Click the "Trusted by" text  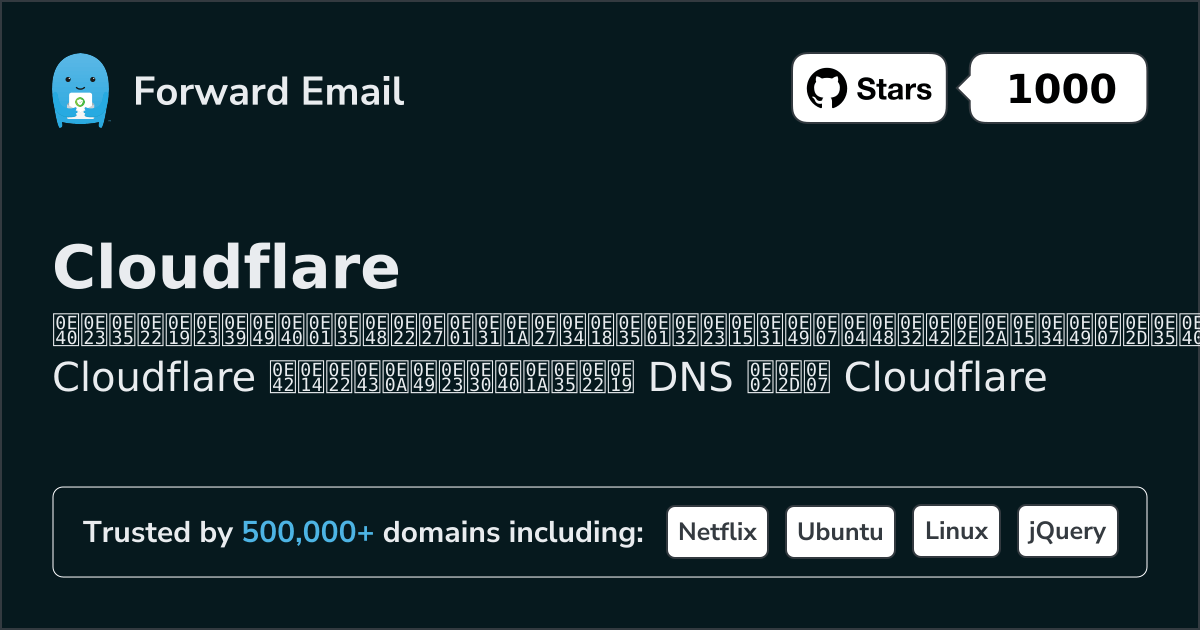[x=157, y=532]
